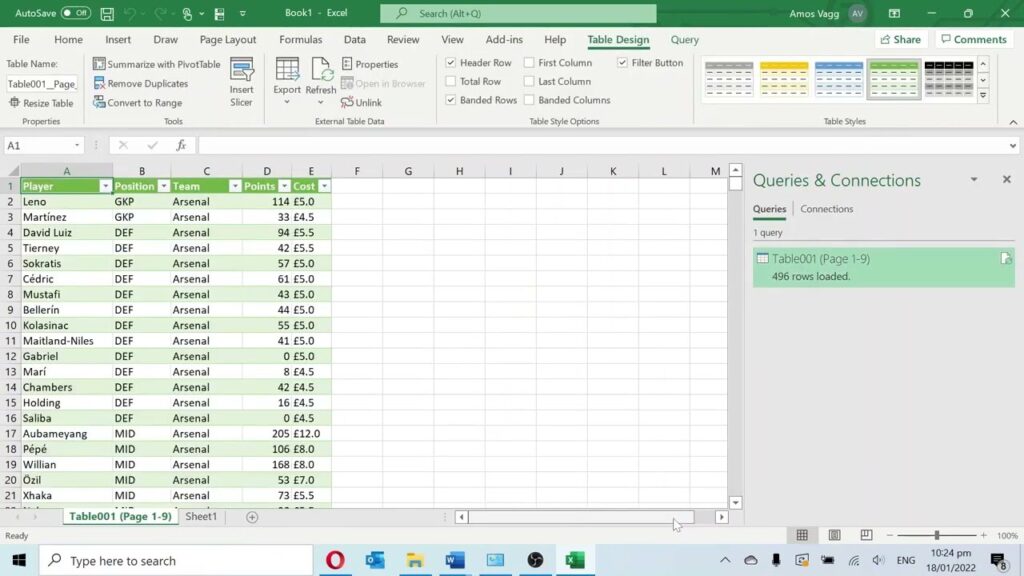Select all cells with the corner triangle

[13, 171]
